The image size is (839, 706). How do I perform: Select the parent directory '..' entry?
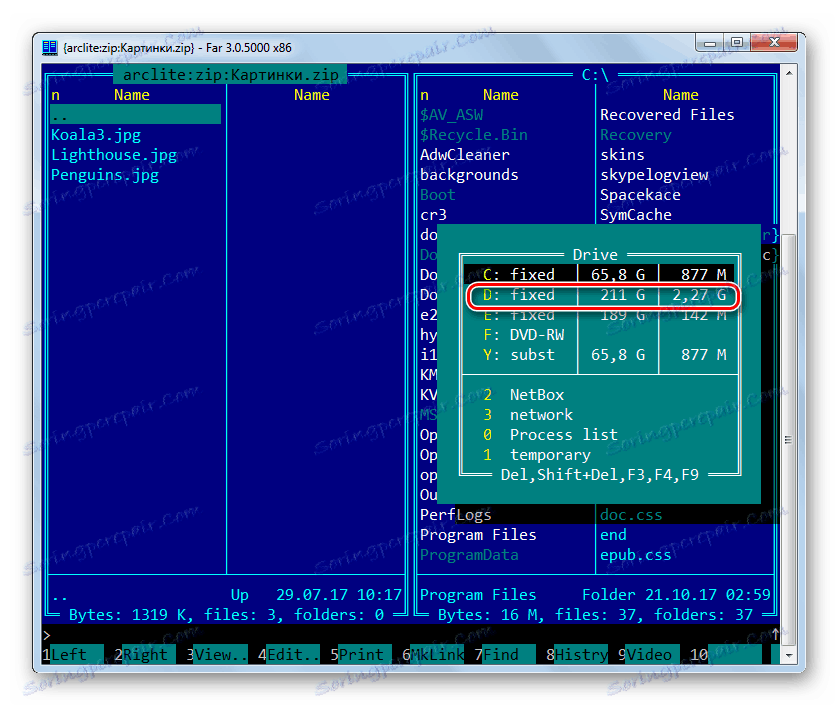click(x=135, y=115)
